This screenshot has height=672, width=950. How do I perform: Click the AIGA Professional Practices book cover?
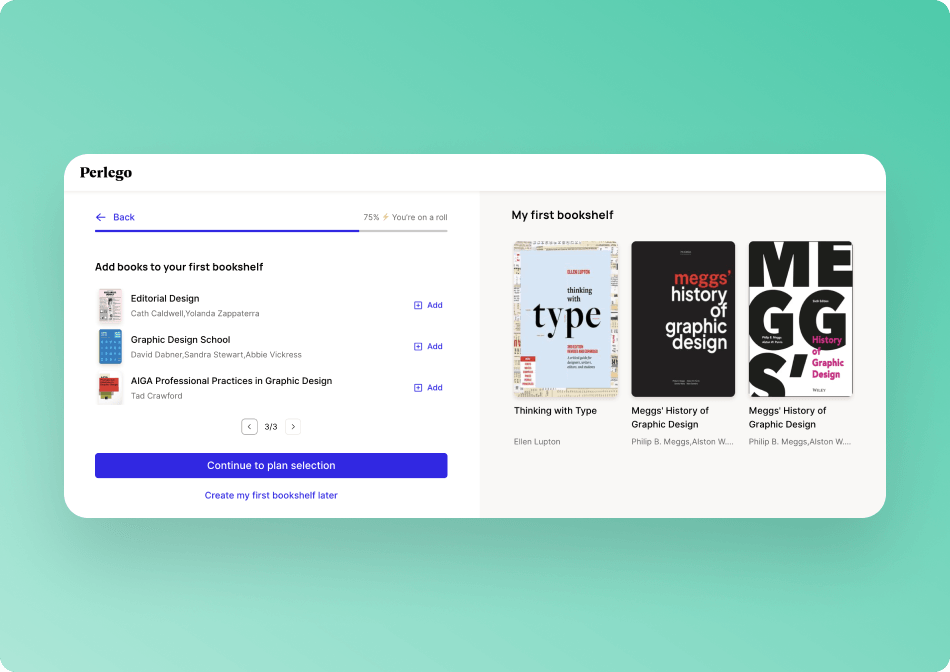110,388
